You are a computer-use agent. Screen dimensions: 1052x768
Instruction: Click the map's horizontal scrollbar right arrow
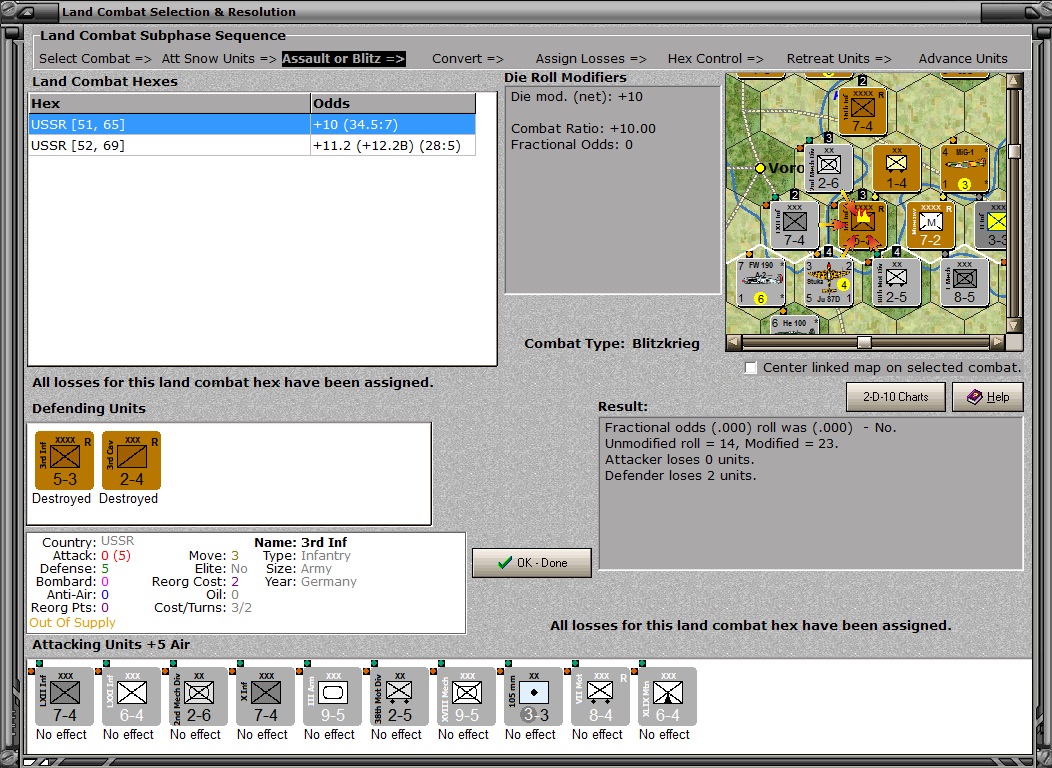tap(998, 342)
